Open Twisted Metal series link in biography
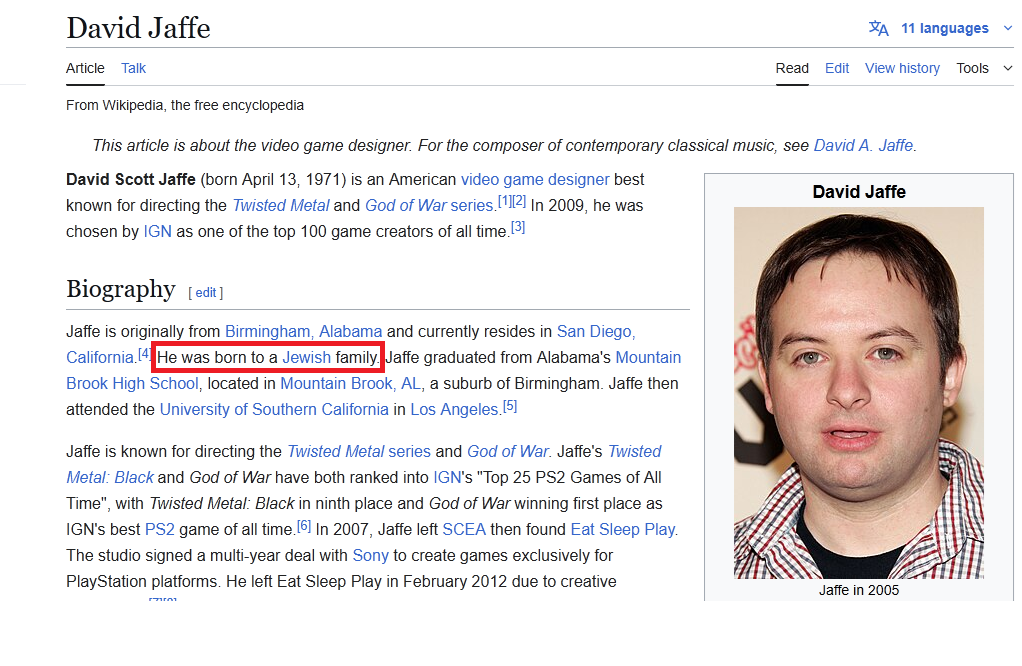Viewport: 1022px width, 666px height. click(x=359, y=451)
